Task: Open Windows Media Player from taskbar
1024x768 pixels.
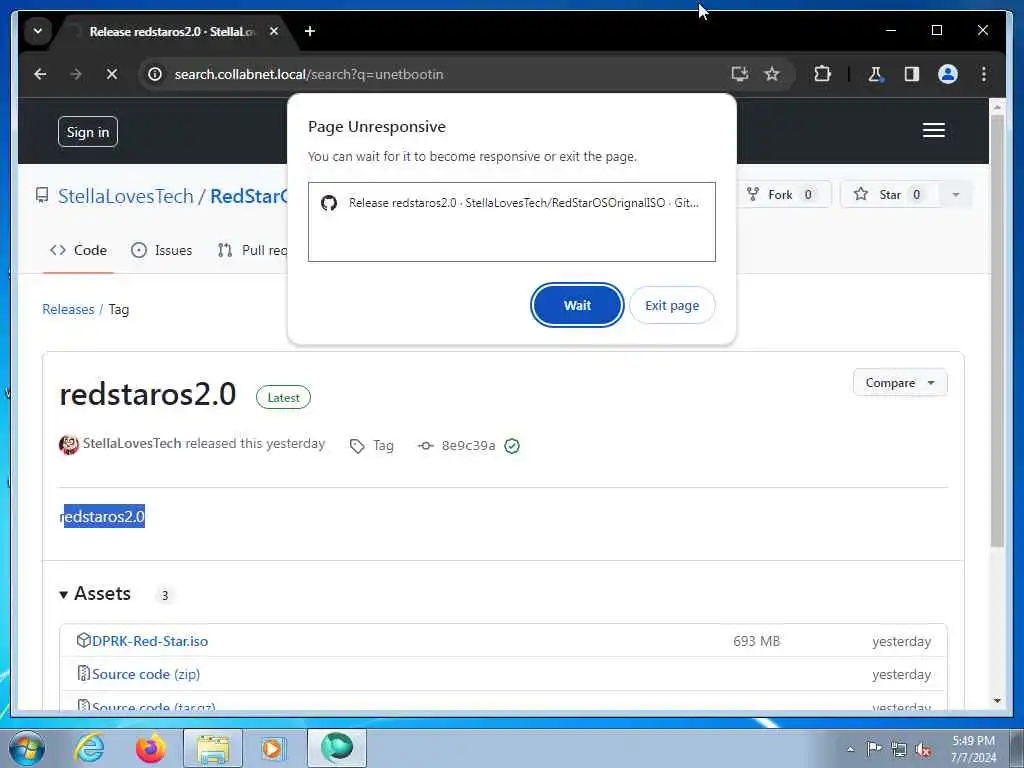Action: point(274,748)
